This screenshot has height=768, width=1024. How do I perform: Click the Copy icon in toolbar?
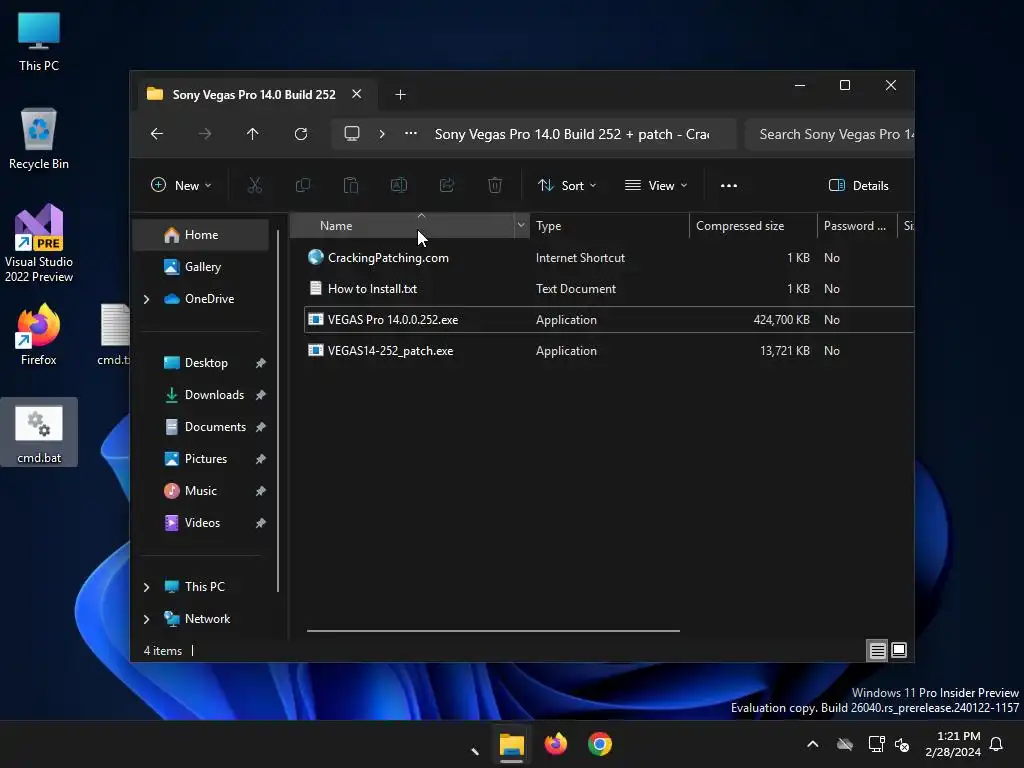click(x=303, y=185)
